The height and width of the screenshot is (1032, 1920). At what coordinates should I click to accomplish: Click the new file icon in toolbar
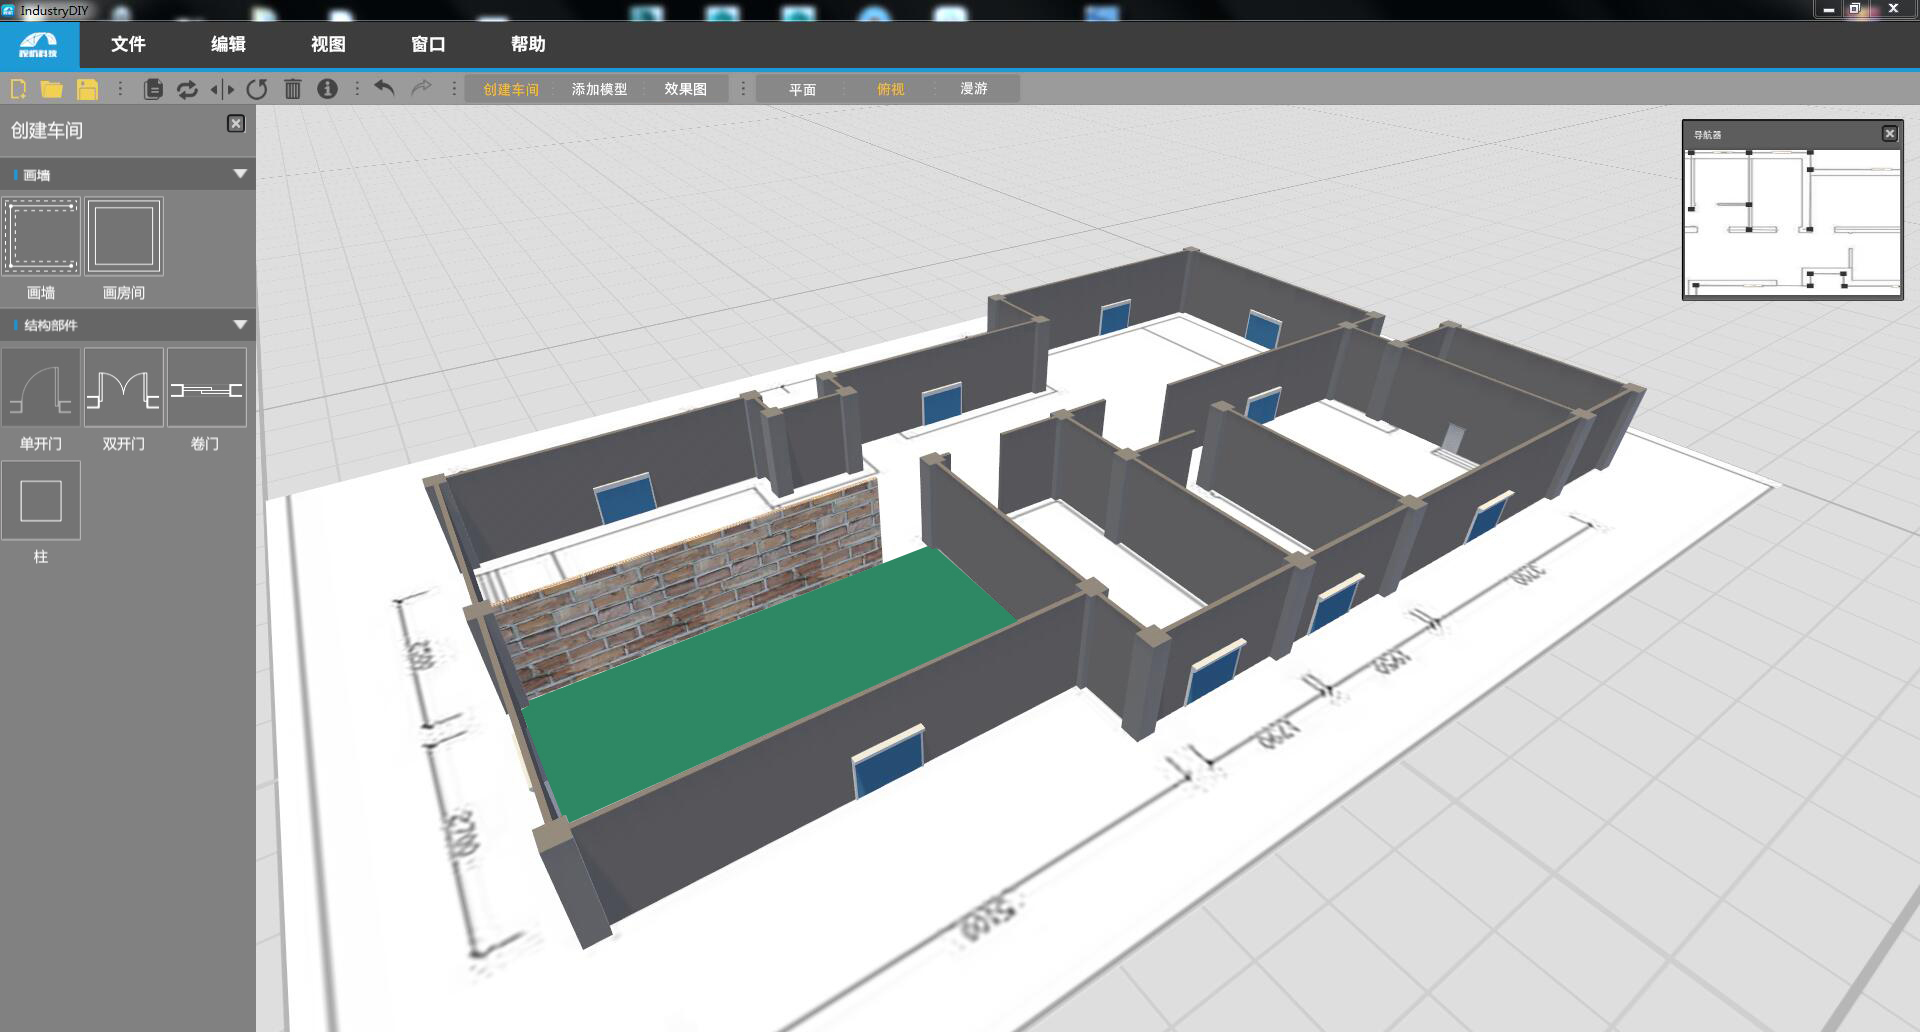click(18, 89)
